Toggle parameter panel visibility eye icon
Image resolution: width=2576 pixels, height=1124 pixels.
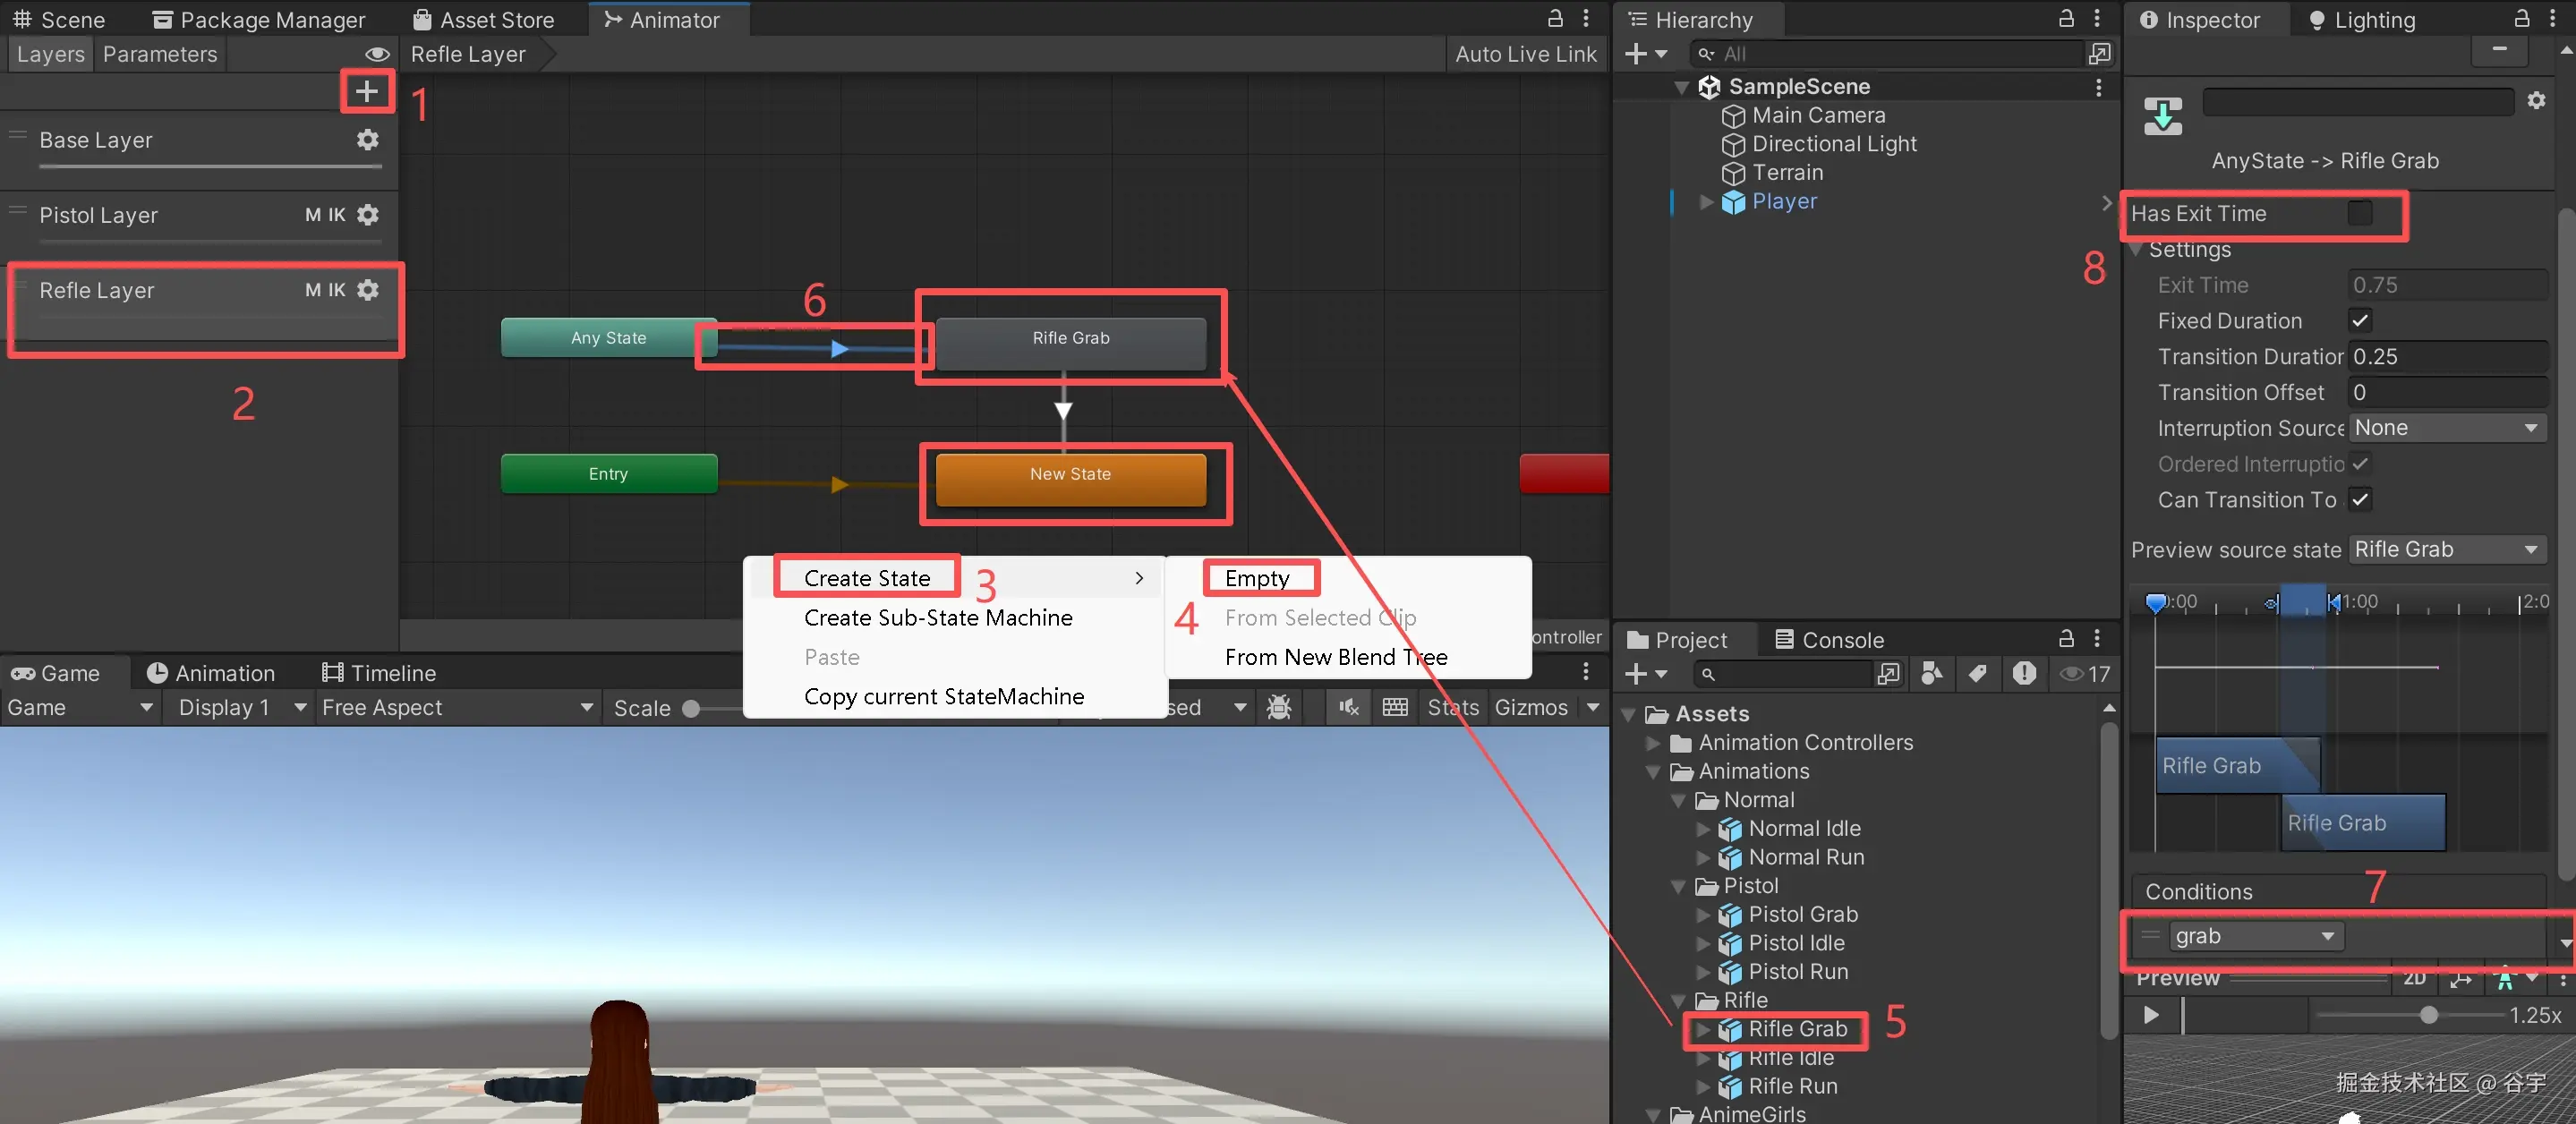click(x=377, y=54)
